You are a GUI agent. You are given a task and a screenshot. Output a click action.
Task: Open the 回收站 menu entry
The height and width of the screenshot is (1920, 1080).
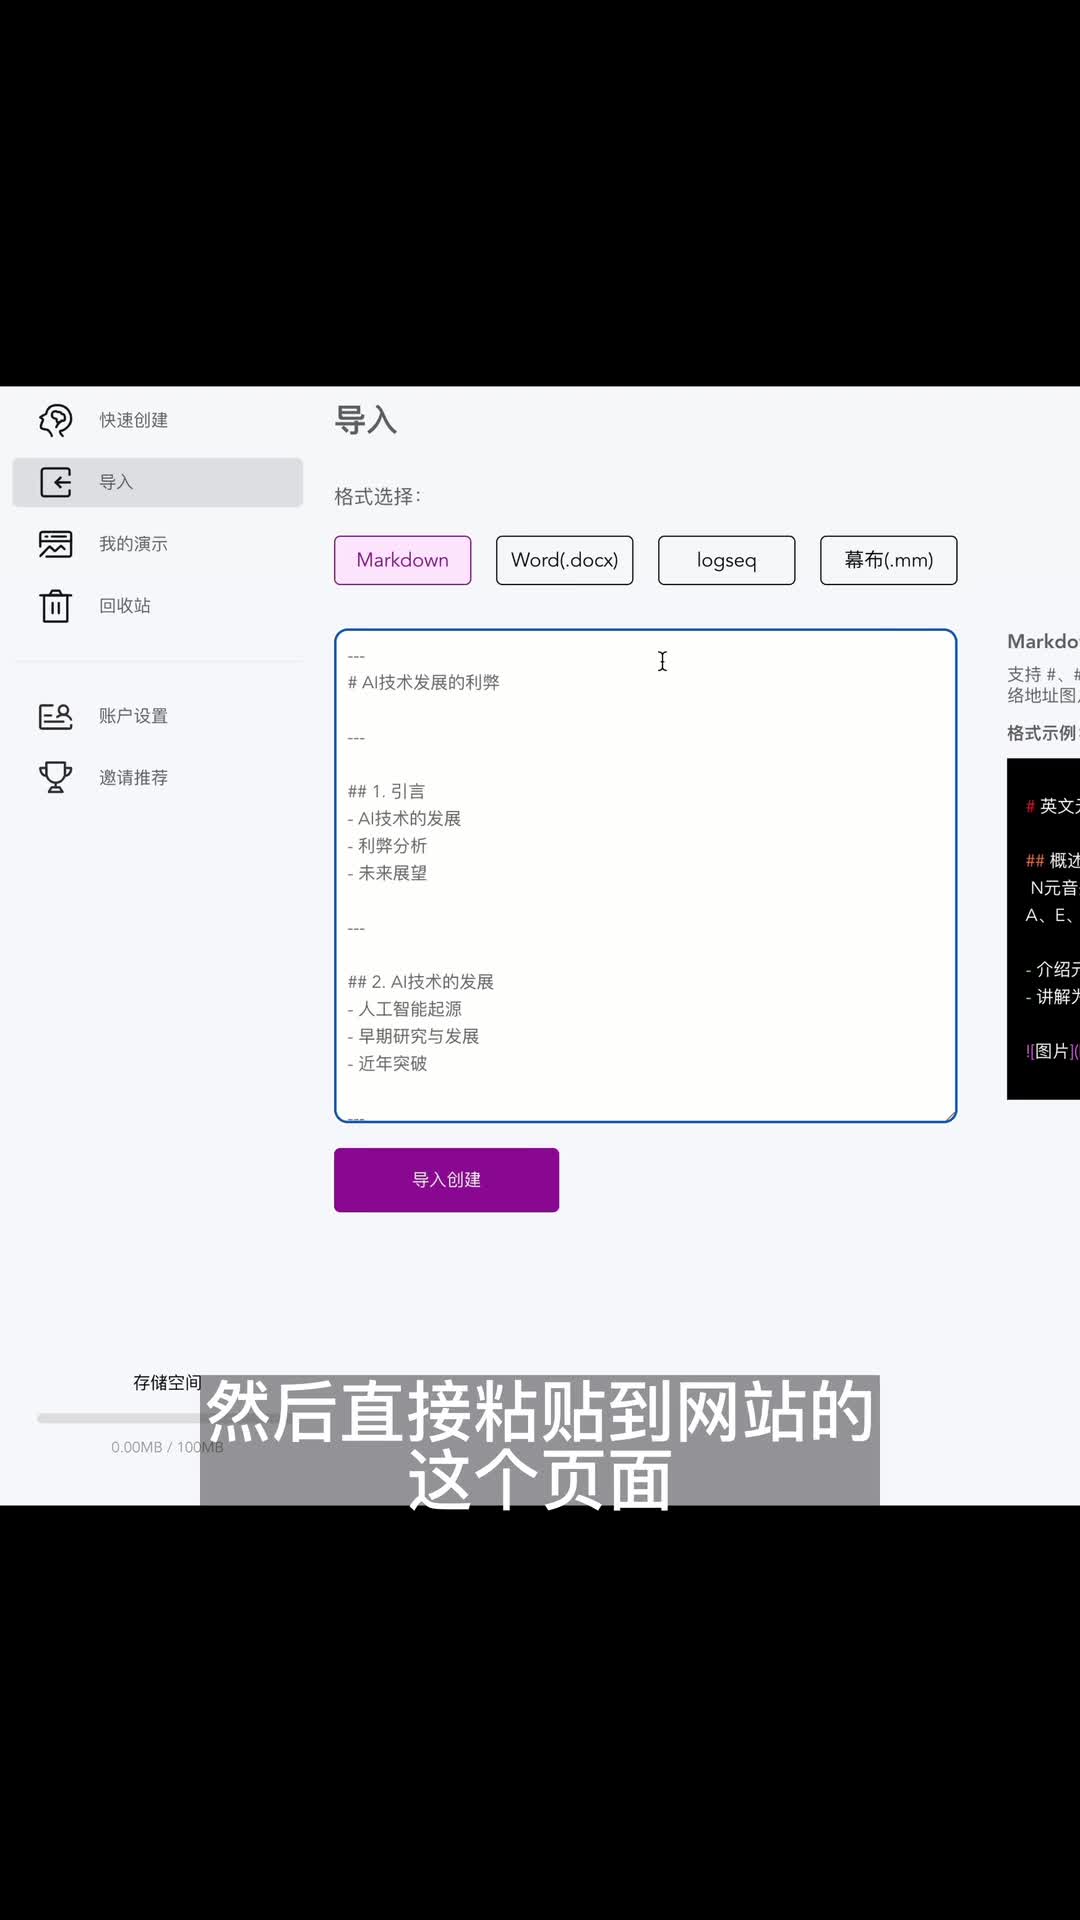(125, 606)
